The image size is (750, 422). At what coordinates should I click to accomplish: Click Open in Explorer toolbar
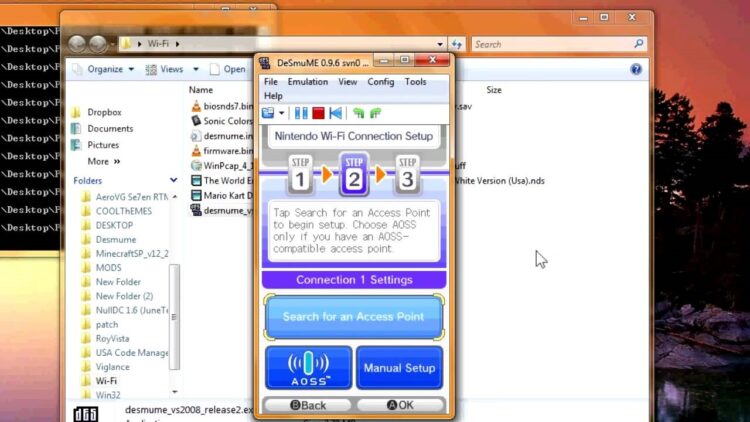[x=228, y=69]
